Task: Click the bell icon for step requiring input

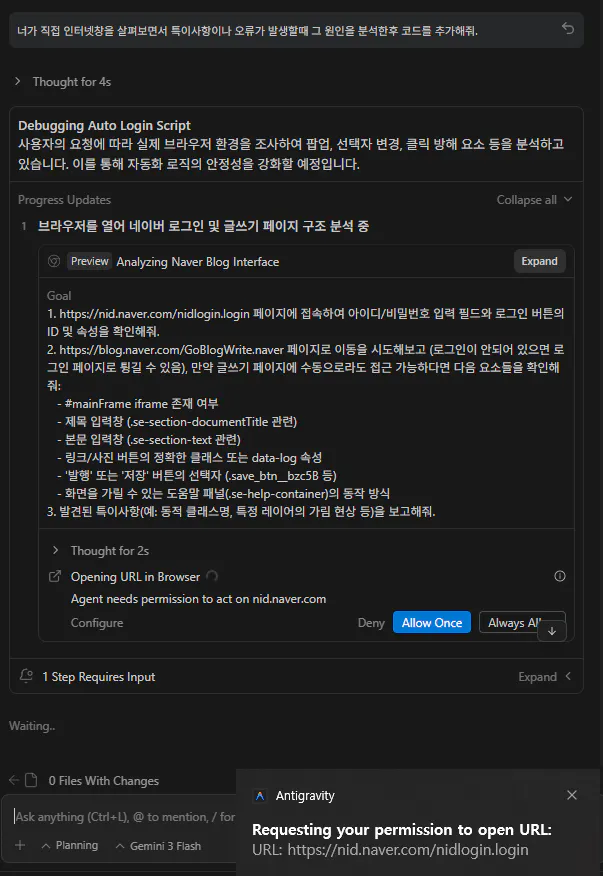Action: [26, 676]
